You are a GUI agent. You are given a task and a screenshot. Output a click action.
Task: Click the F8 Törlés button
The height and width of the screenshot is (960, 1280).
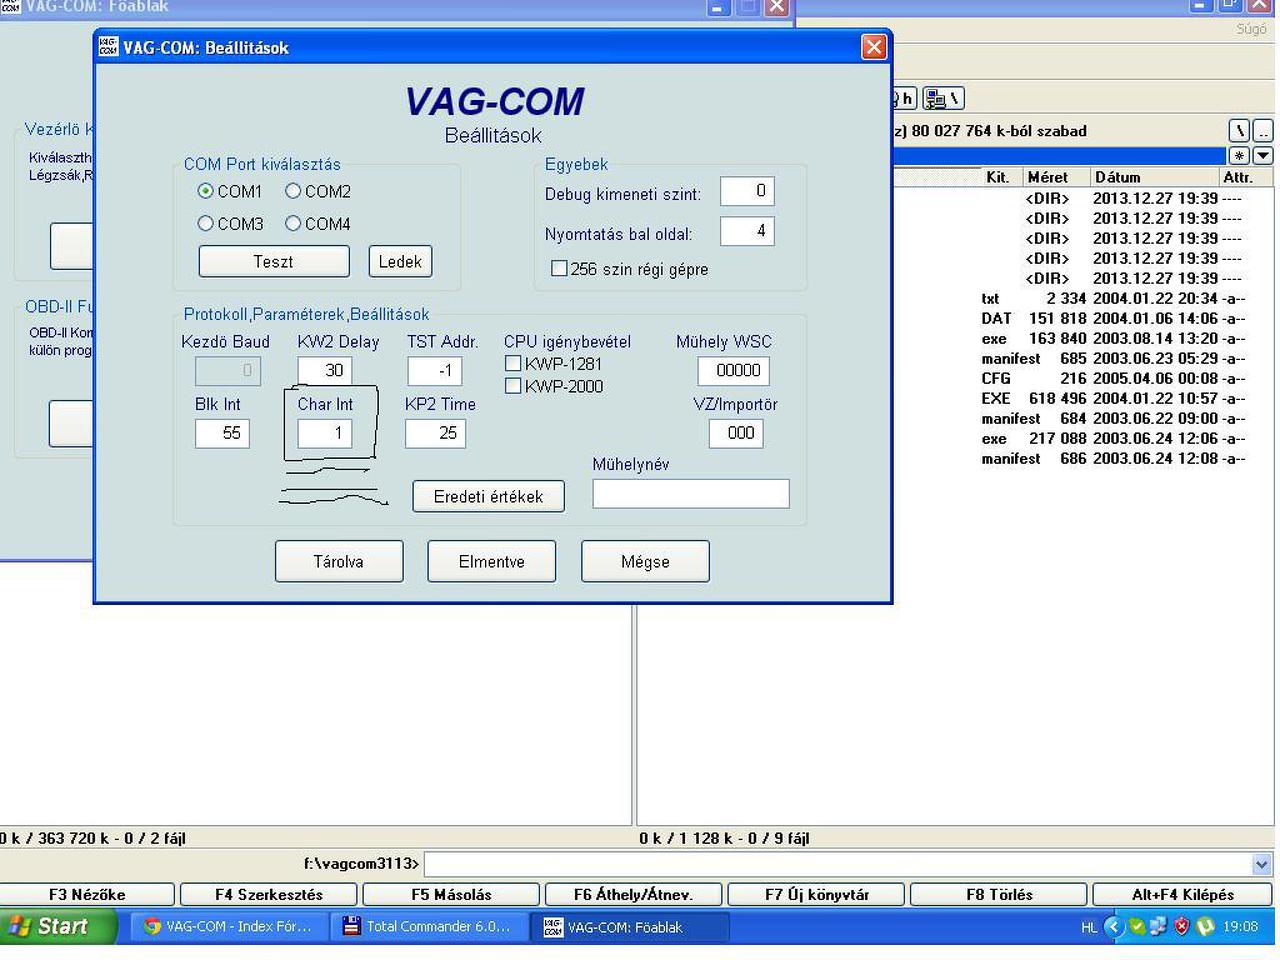click(999, 894)
